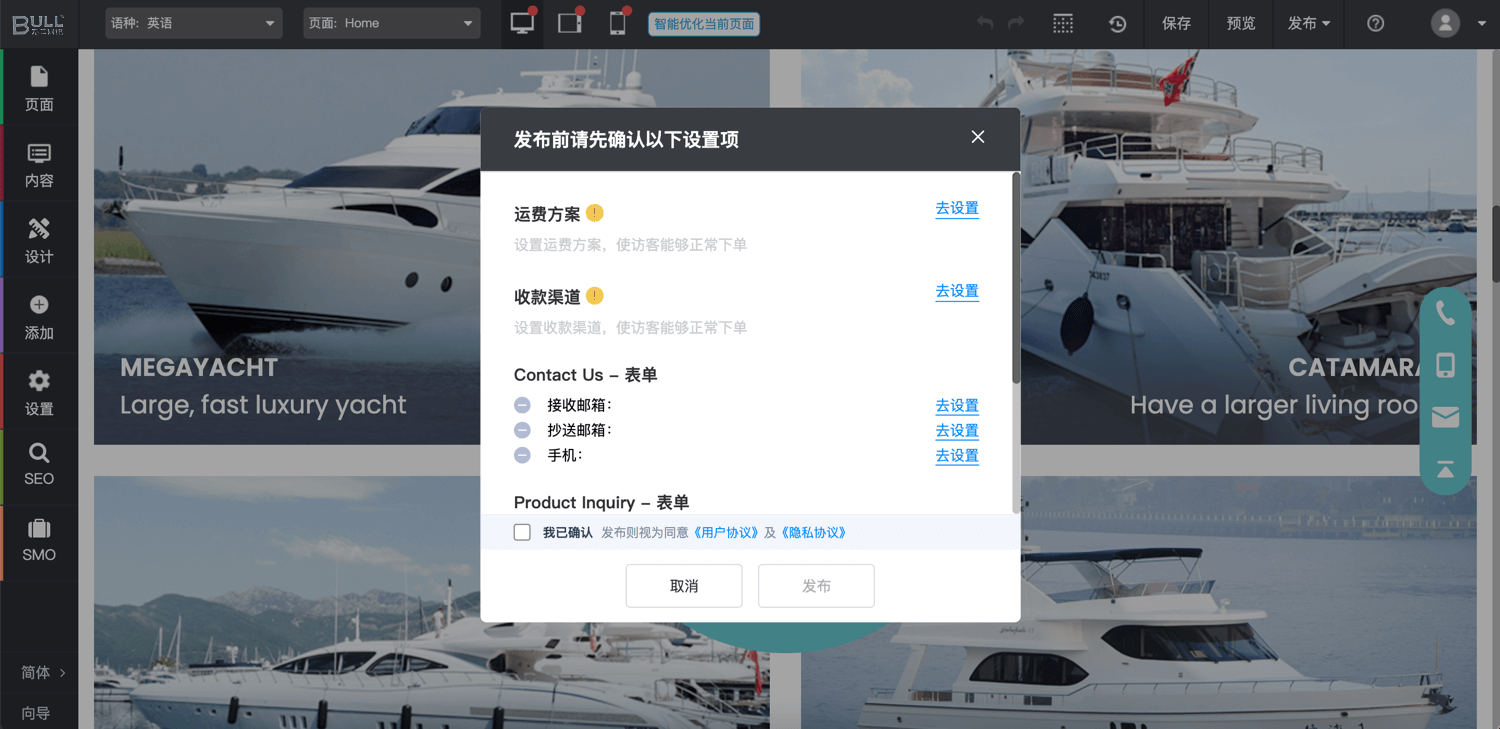The height and width of the screenshot is (729, 1500).
Task: Open version history clock icon
Action: [x=1117, y=23]
